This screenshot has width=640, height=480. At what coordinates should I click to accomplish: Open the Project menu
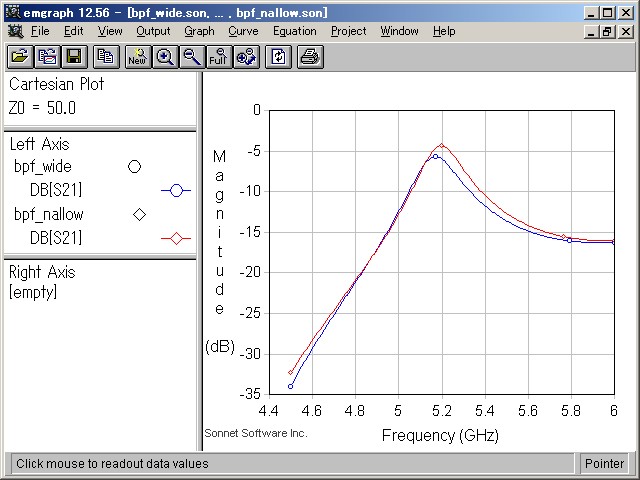(x=349, y=31)
